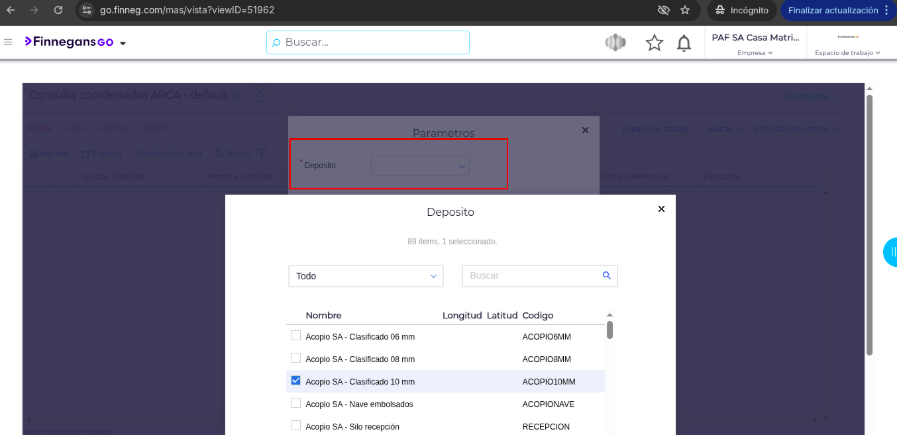Viewport: 897px width, 435px height.
Task: Uncheck Acopio SA - Clasificado 10 mm
Action: coord(295,381)
